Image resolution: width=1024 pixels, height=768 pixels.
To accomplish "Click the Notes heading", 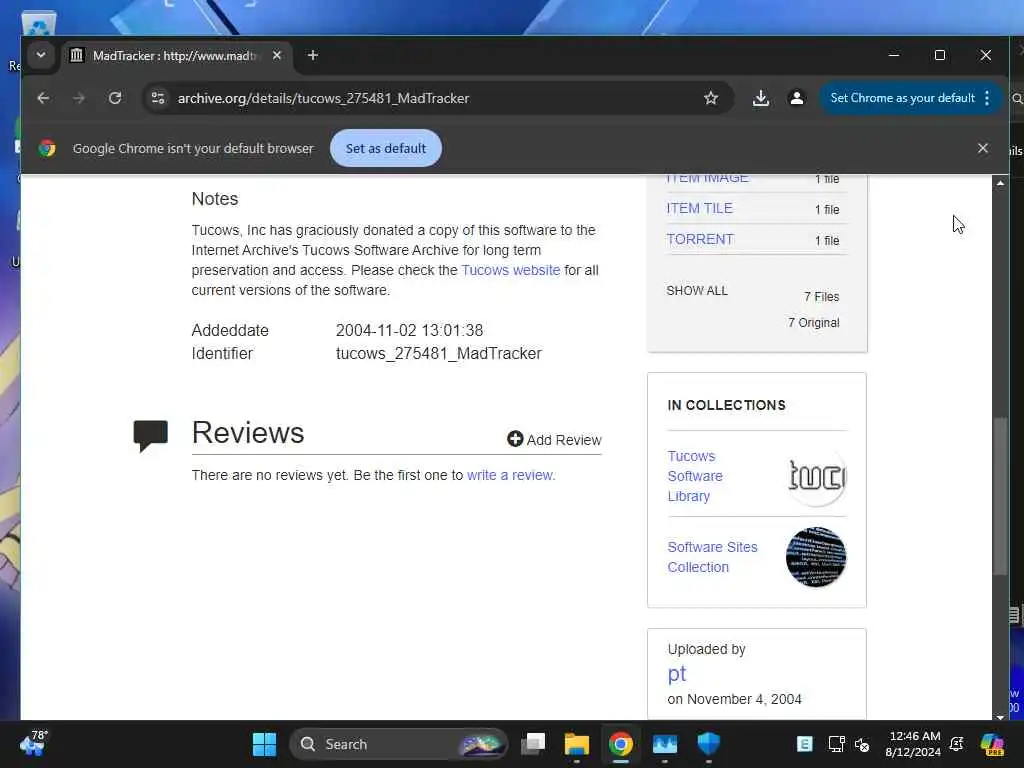I will pyautogui.click(x=215, y=199).
